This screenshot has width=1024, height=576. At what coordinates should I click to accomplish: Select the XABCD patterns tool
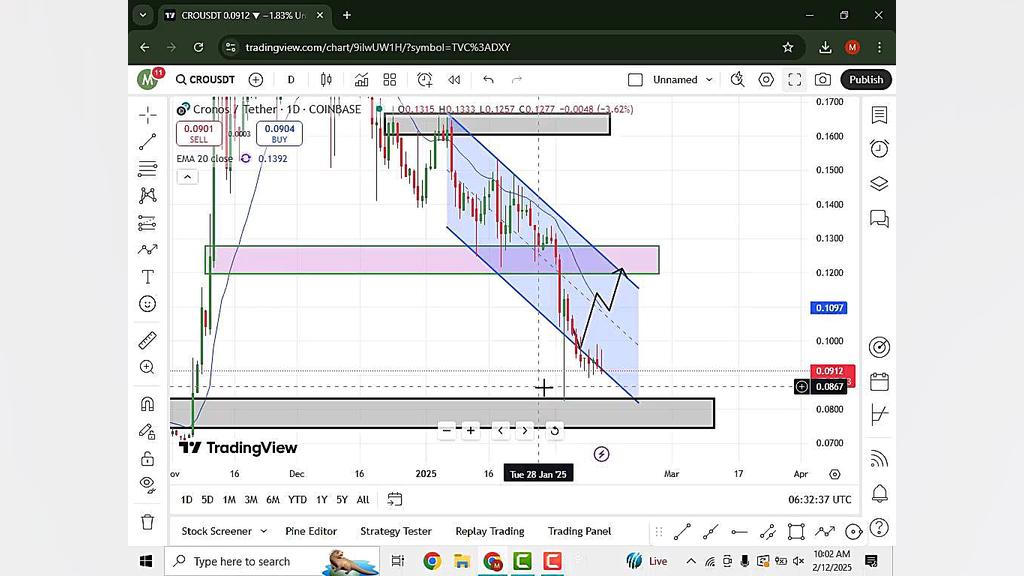pyautogui.click(x=148, y=195)
